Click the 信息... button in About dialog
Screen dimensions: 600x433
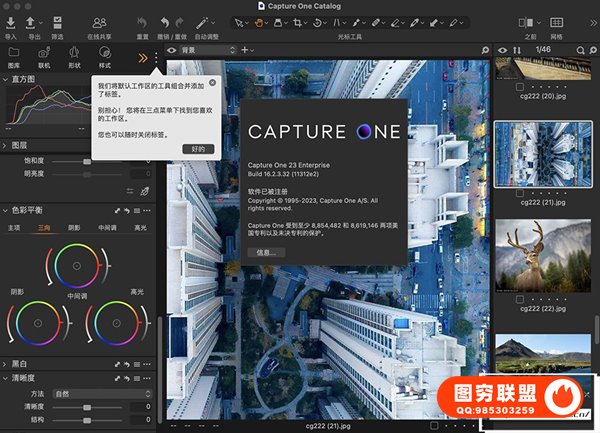point(265,253)
